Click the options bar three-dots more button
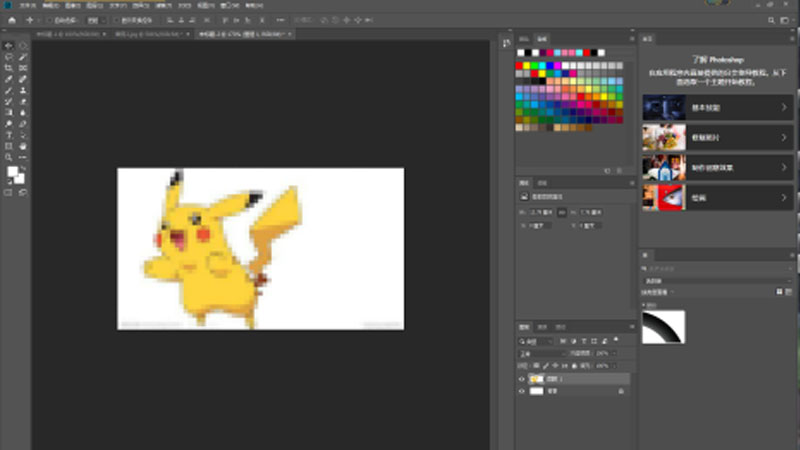This screenshot has width=800, height=450. (x=280, y=20)
